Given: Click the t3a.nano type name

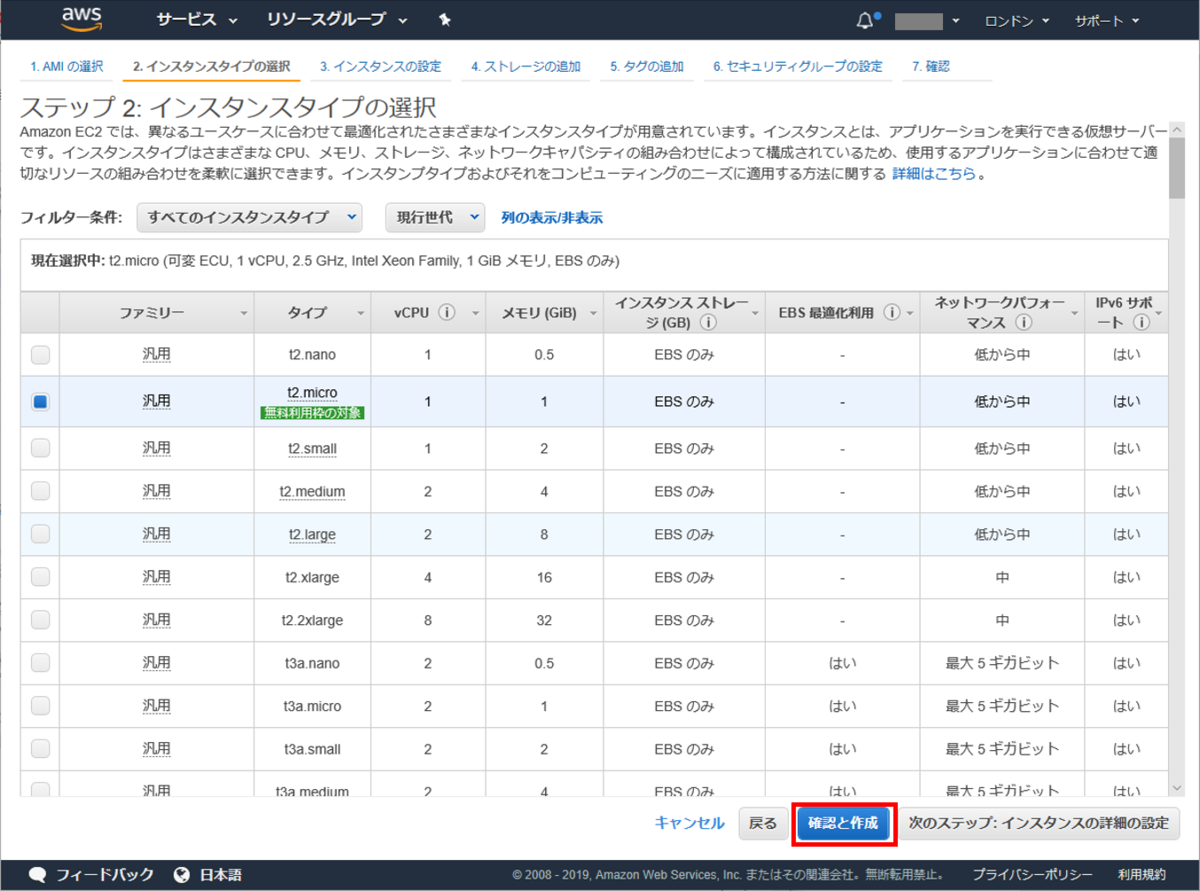Looking at the screenshot, I should click(312, 663).
